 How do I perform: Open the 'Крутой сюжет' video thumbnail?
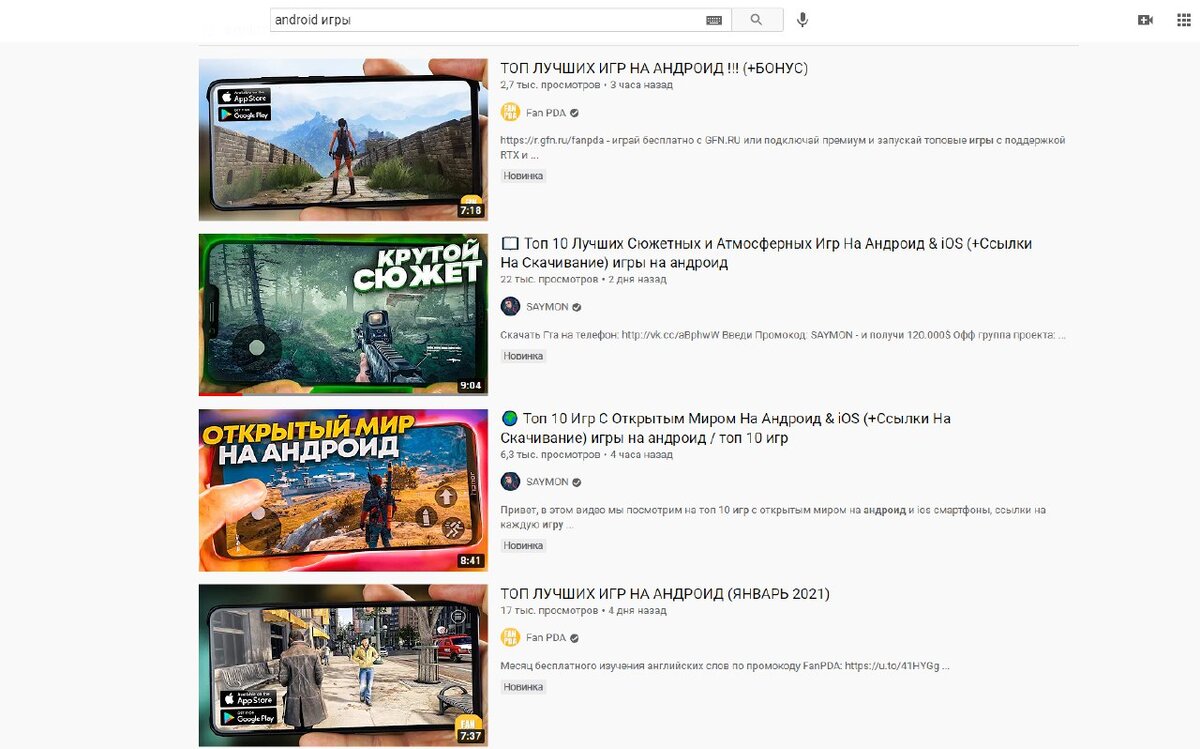pos(343,315)
